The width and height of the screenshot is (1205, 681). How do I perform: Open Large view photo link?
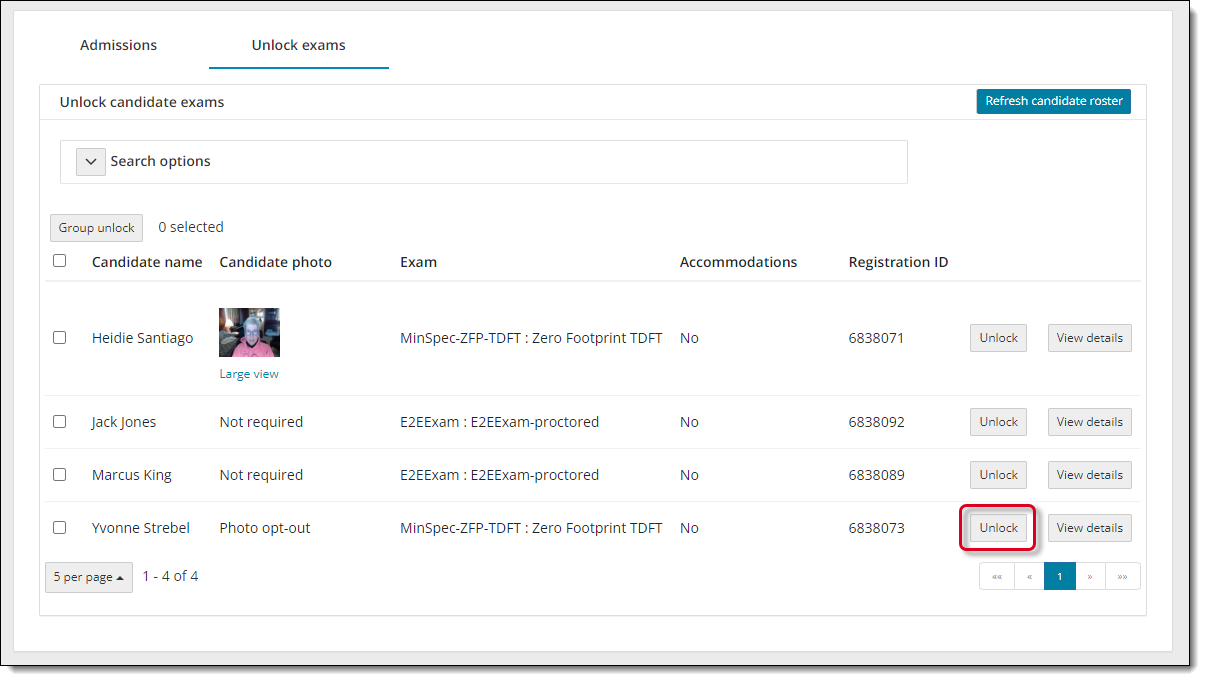pyautogui.click(x=249, y=374)
